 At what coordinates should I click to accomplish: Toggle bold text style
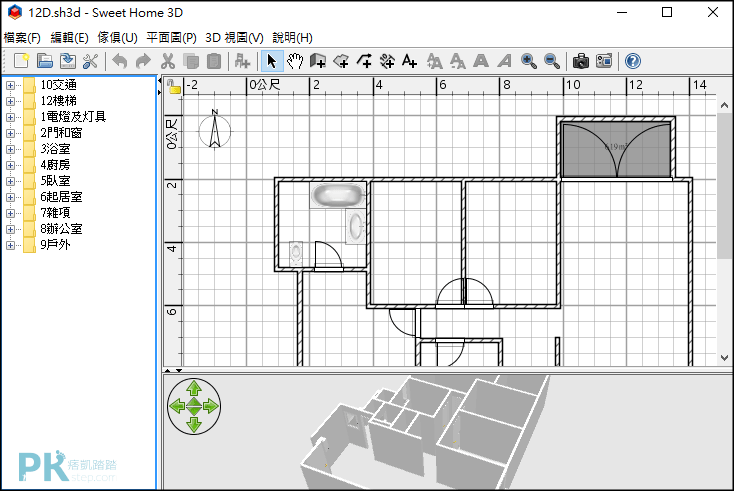coord(481,61)
